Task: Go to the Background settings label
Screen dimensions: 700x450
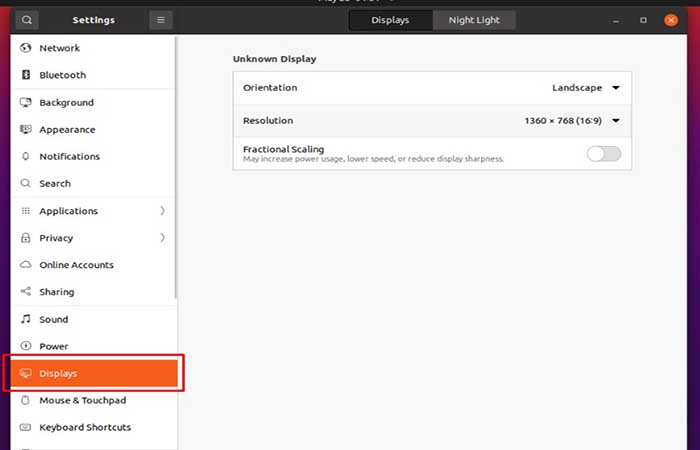Action: coord(67,103)
